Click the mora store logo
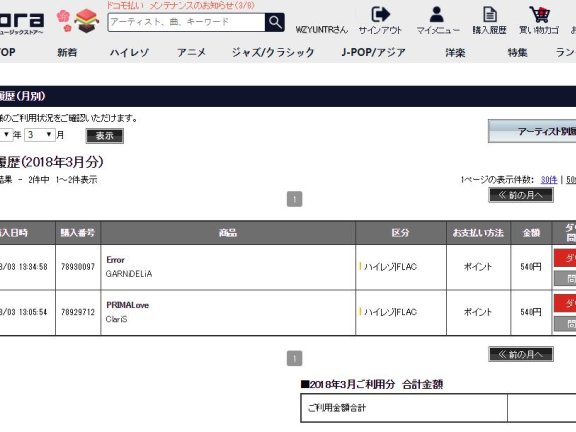576x432 pixels. pos(21,23)
